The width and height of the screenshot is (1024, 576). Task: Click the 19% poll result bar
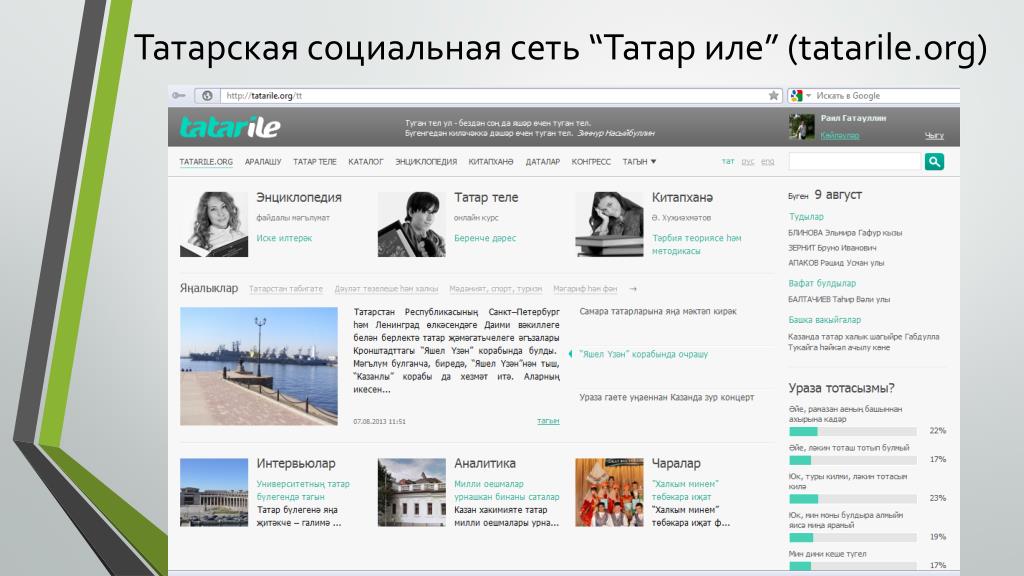click(x=853, y=537)
